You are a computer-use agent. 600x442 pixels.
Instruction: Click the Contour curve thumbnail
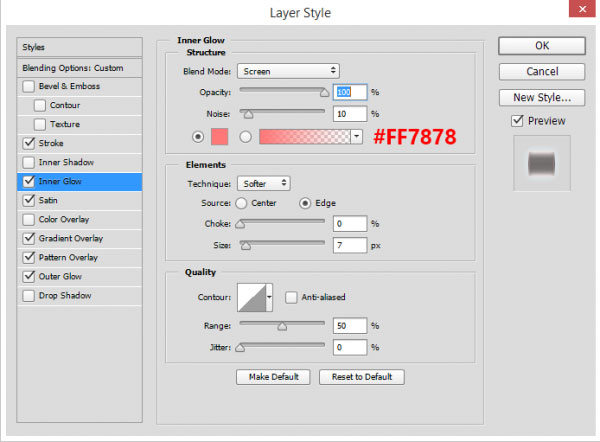coord(251,297)
